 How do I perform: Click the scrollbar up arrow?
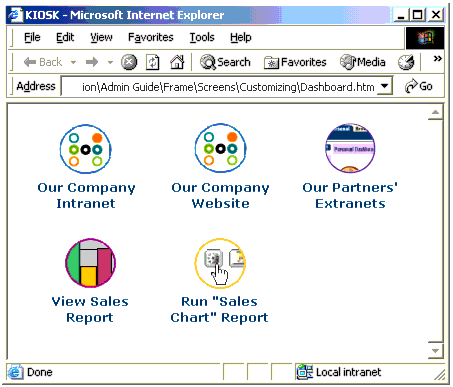coord(435,113)
